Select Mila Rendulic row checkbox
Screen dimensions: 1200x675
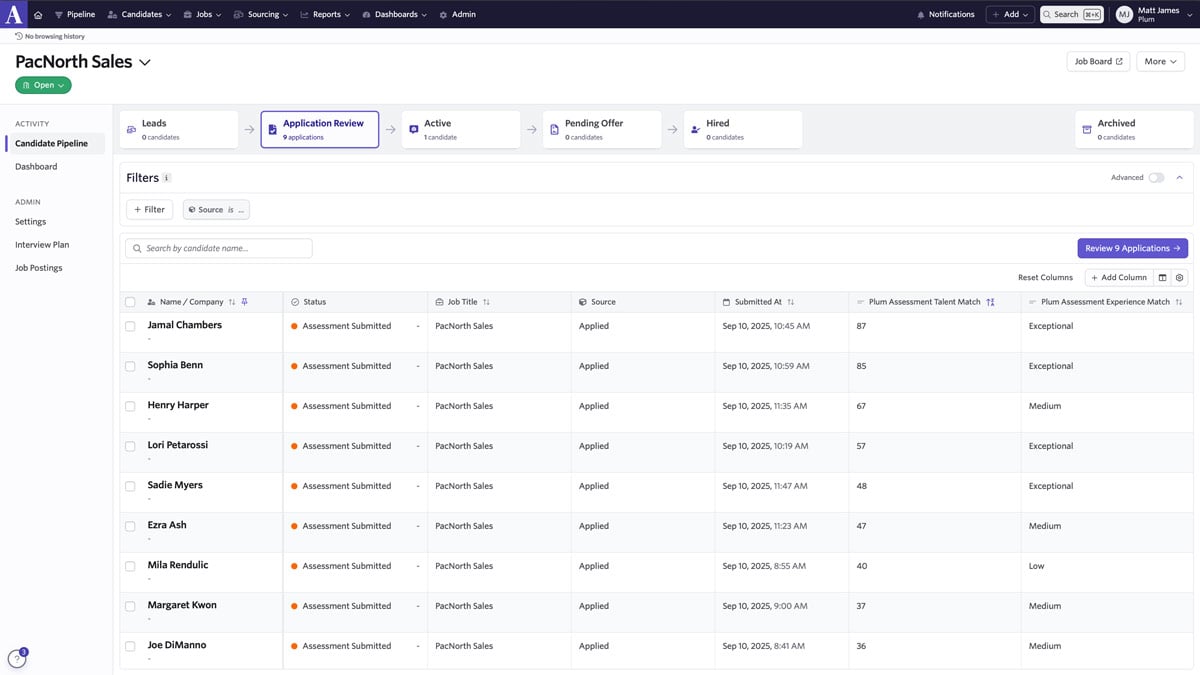pyautogui.click(x=130, y=566)
